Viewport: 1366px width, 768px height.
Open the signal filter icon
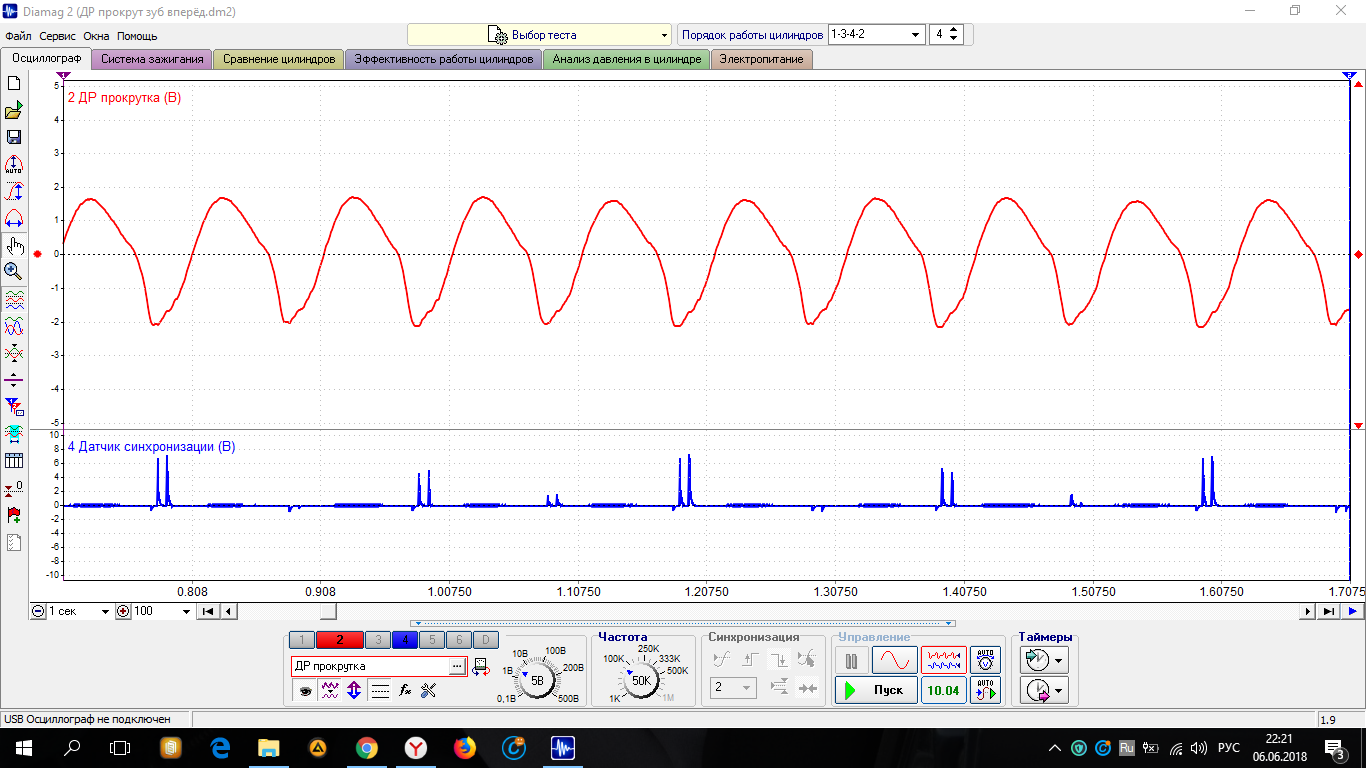point(14,407)
